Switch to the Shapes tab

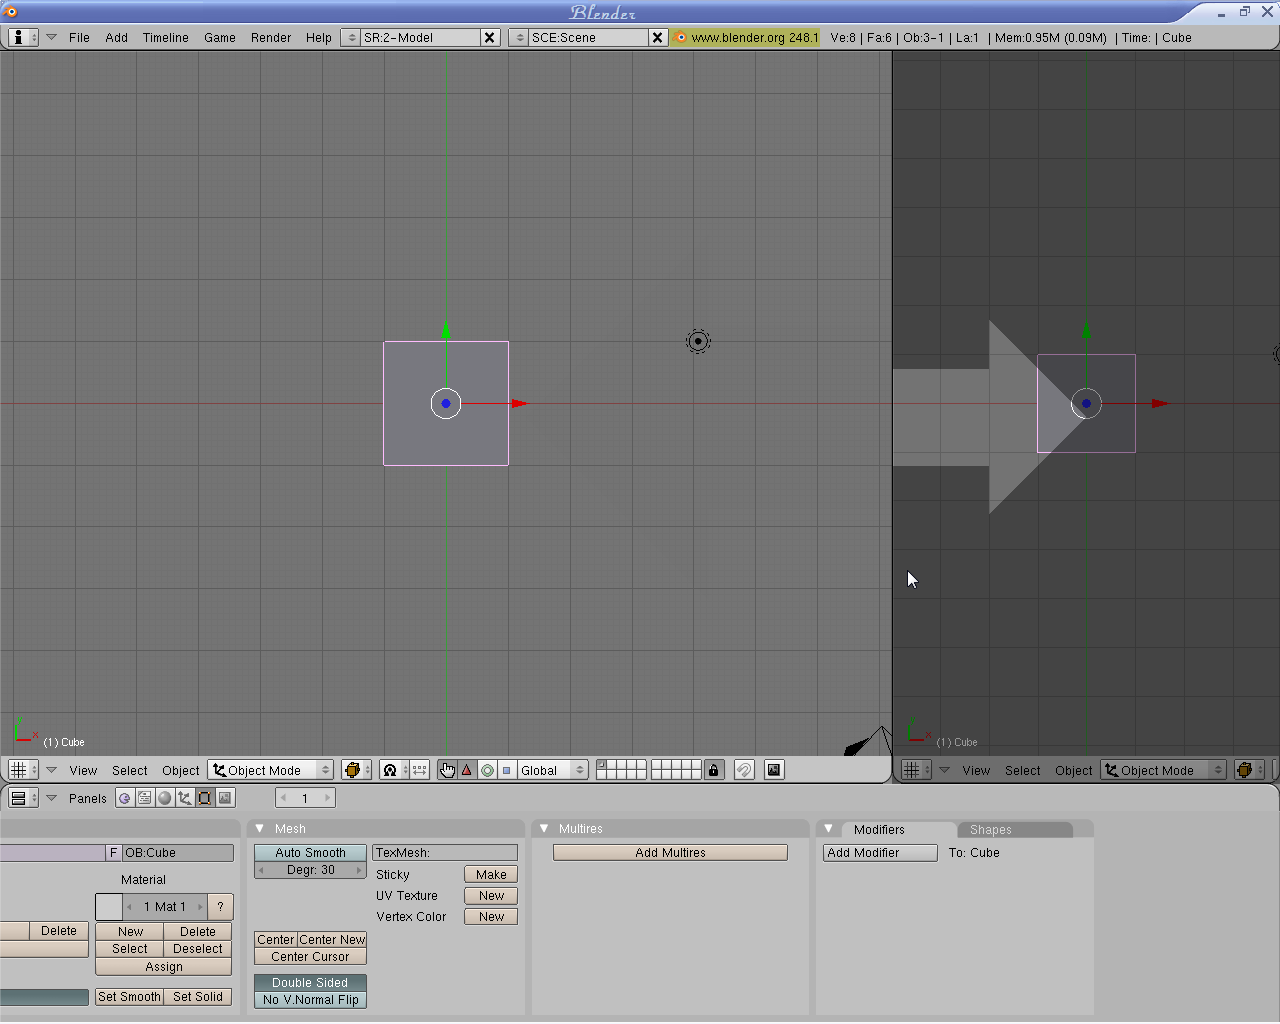990,830
